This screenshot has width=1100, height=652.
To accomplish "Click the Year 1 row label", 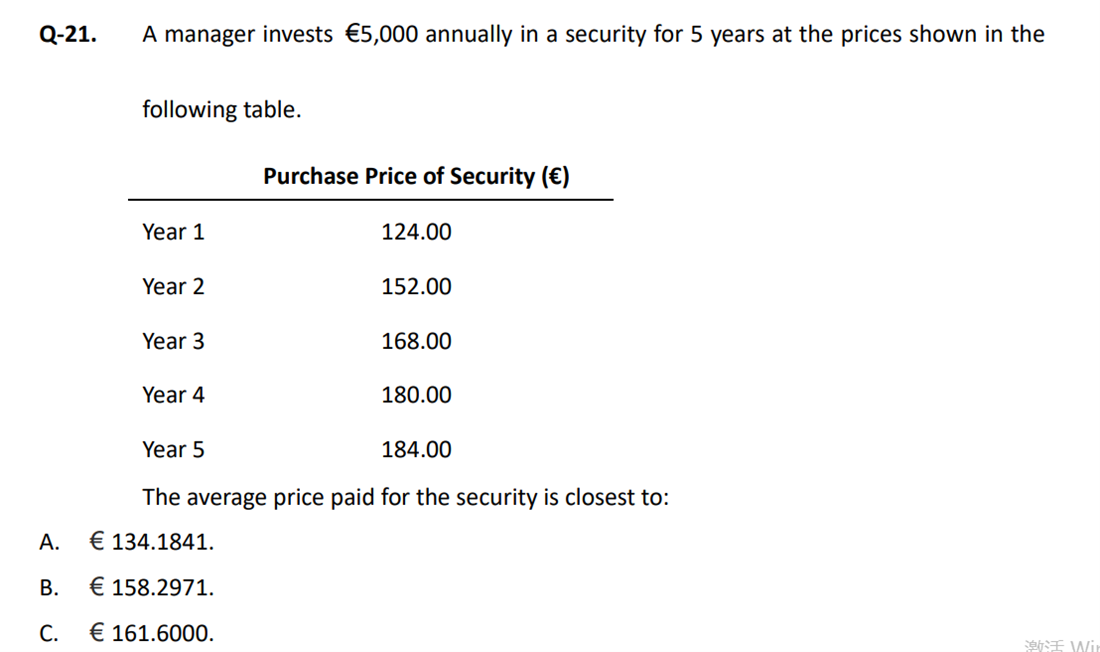I will tap(173, 232).
